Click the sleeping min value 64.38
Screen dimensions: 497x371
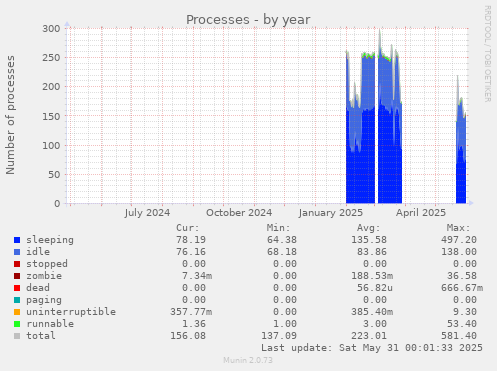[x=282, y=240]
